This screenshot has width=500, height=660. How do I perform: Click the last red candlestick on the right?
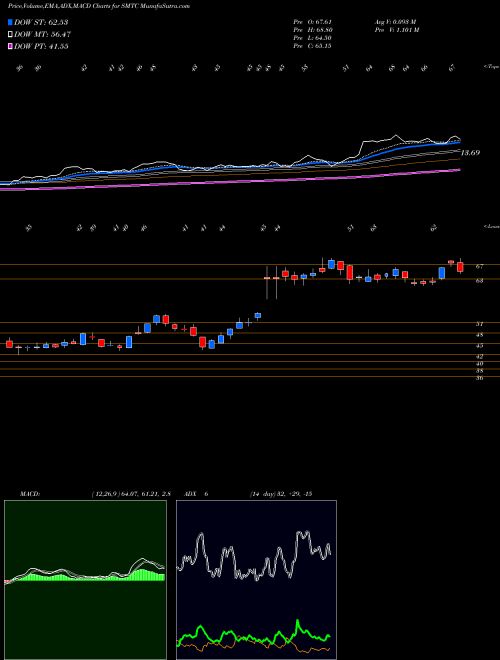click(460, 267)
